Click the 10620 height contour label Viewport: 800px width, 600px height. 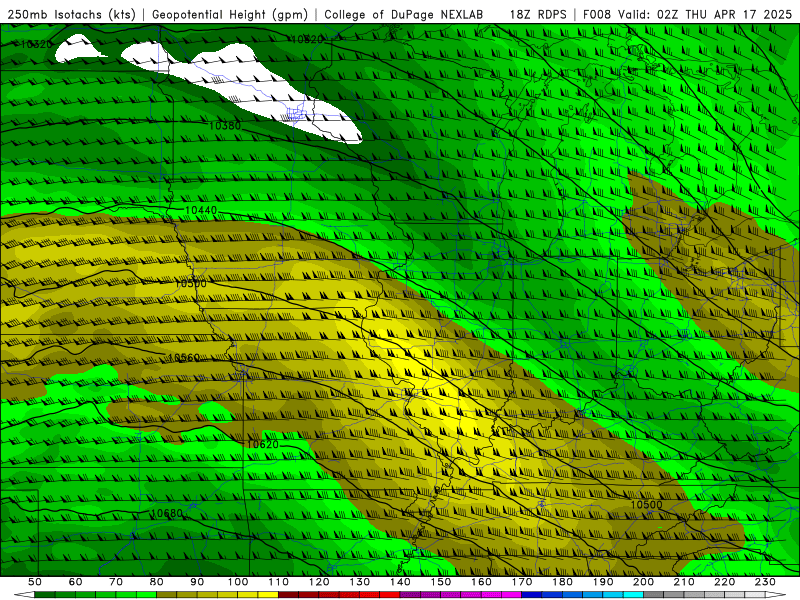pos(263,444)
